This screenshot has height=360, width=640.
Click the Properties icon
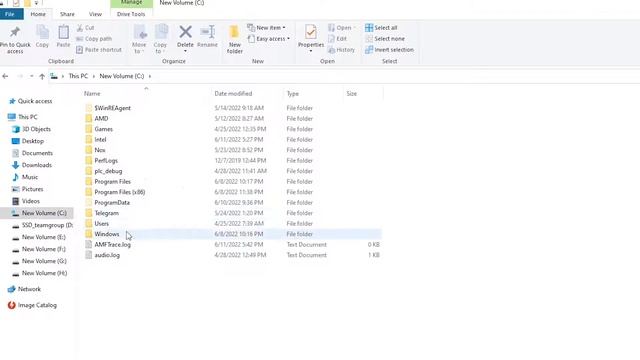(x=311, y=32)
